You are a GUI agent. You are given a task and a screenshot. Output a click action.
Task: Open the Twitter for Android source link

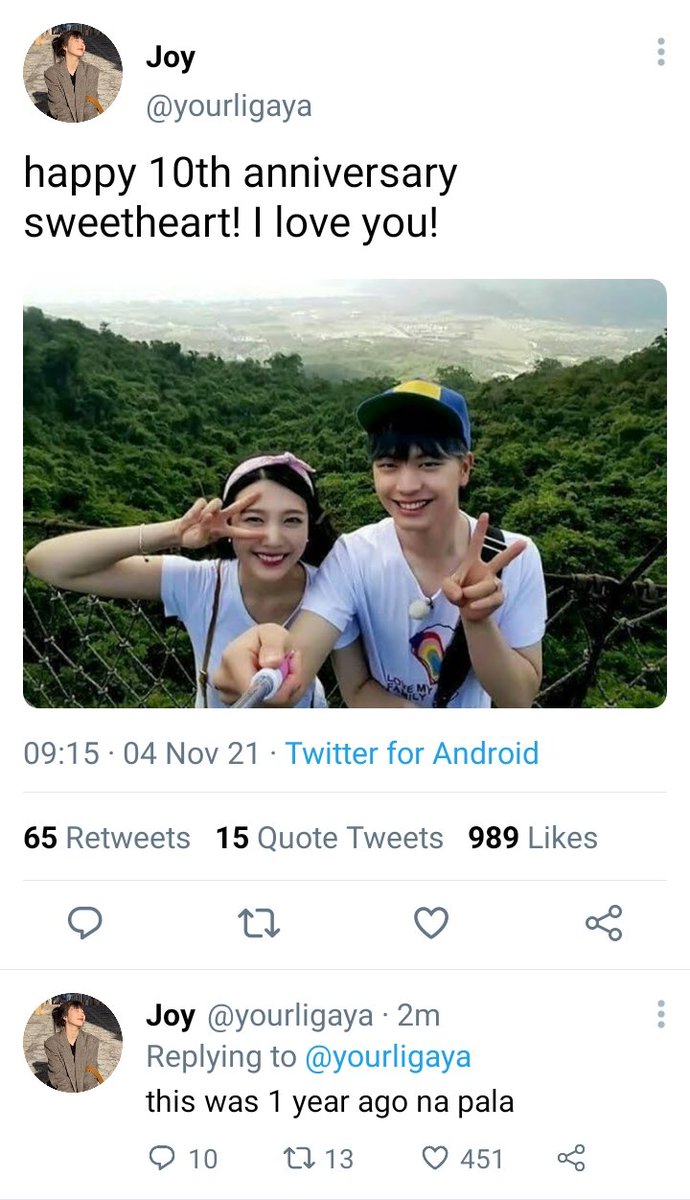[412, 753]
